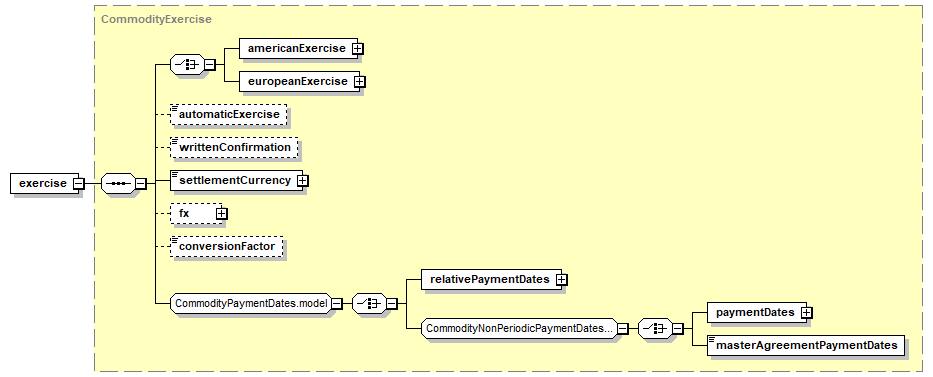
Task: Select the writtenConfirmation optional element
Action: click(x=234, y=147)
